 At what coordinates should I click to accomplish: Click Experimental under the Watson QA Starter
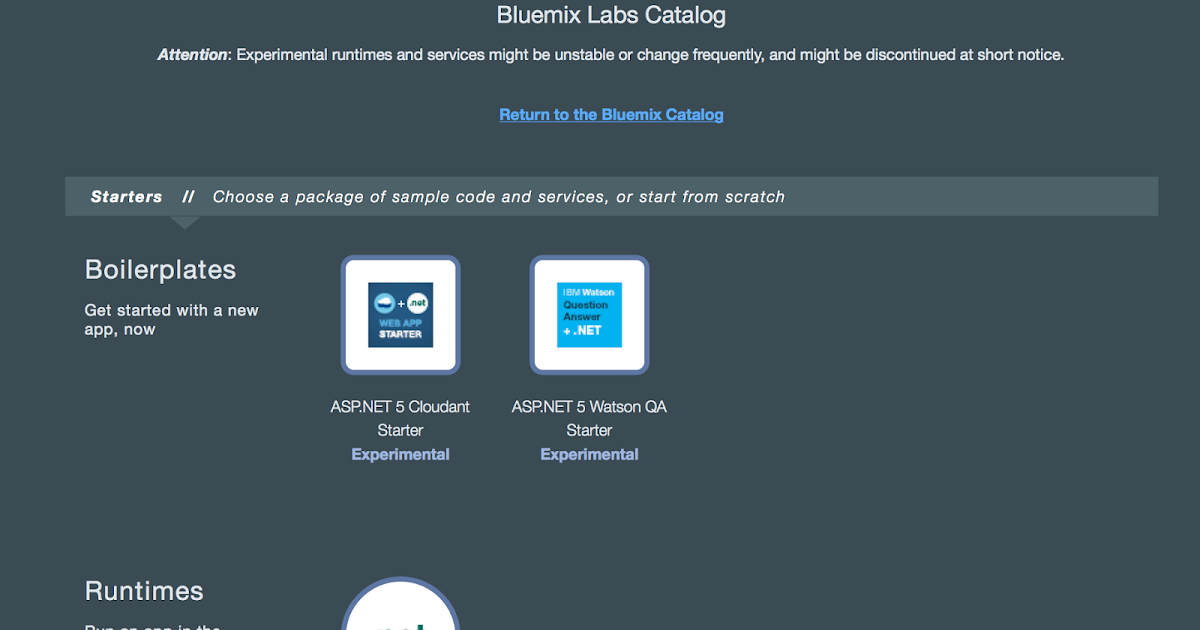589,454
